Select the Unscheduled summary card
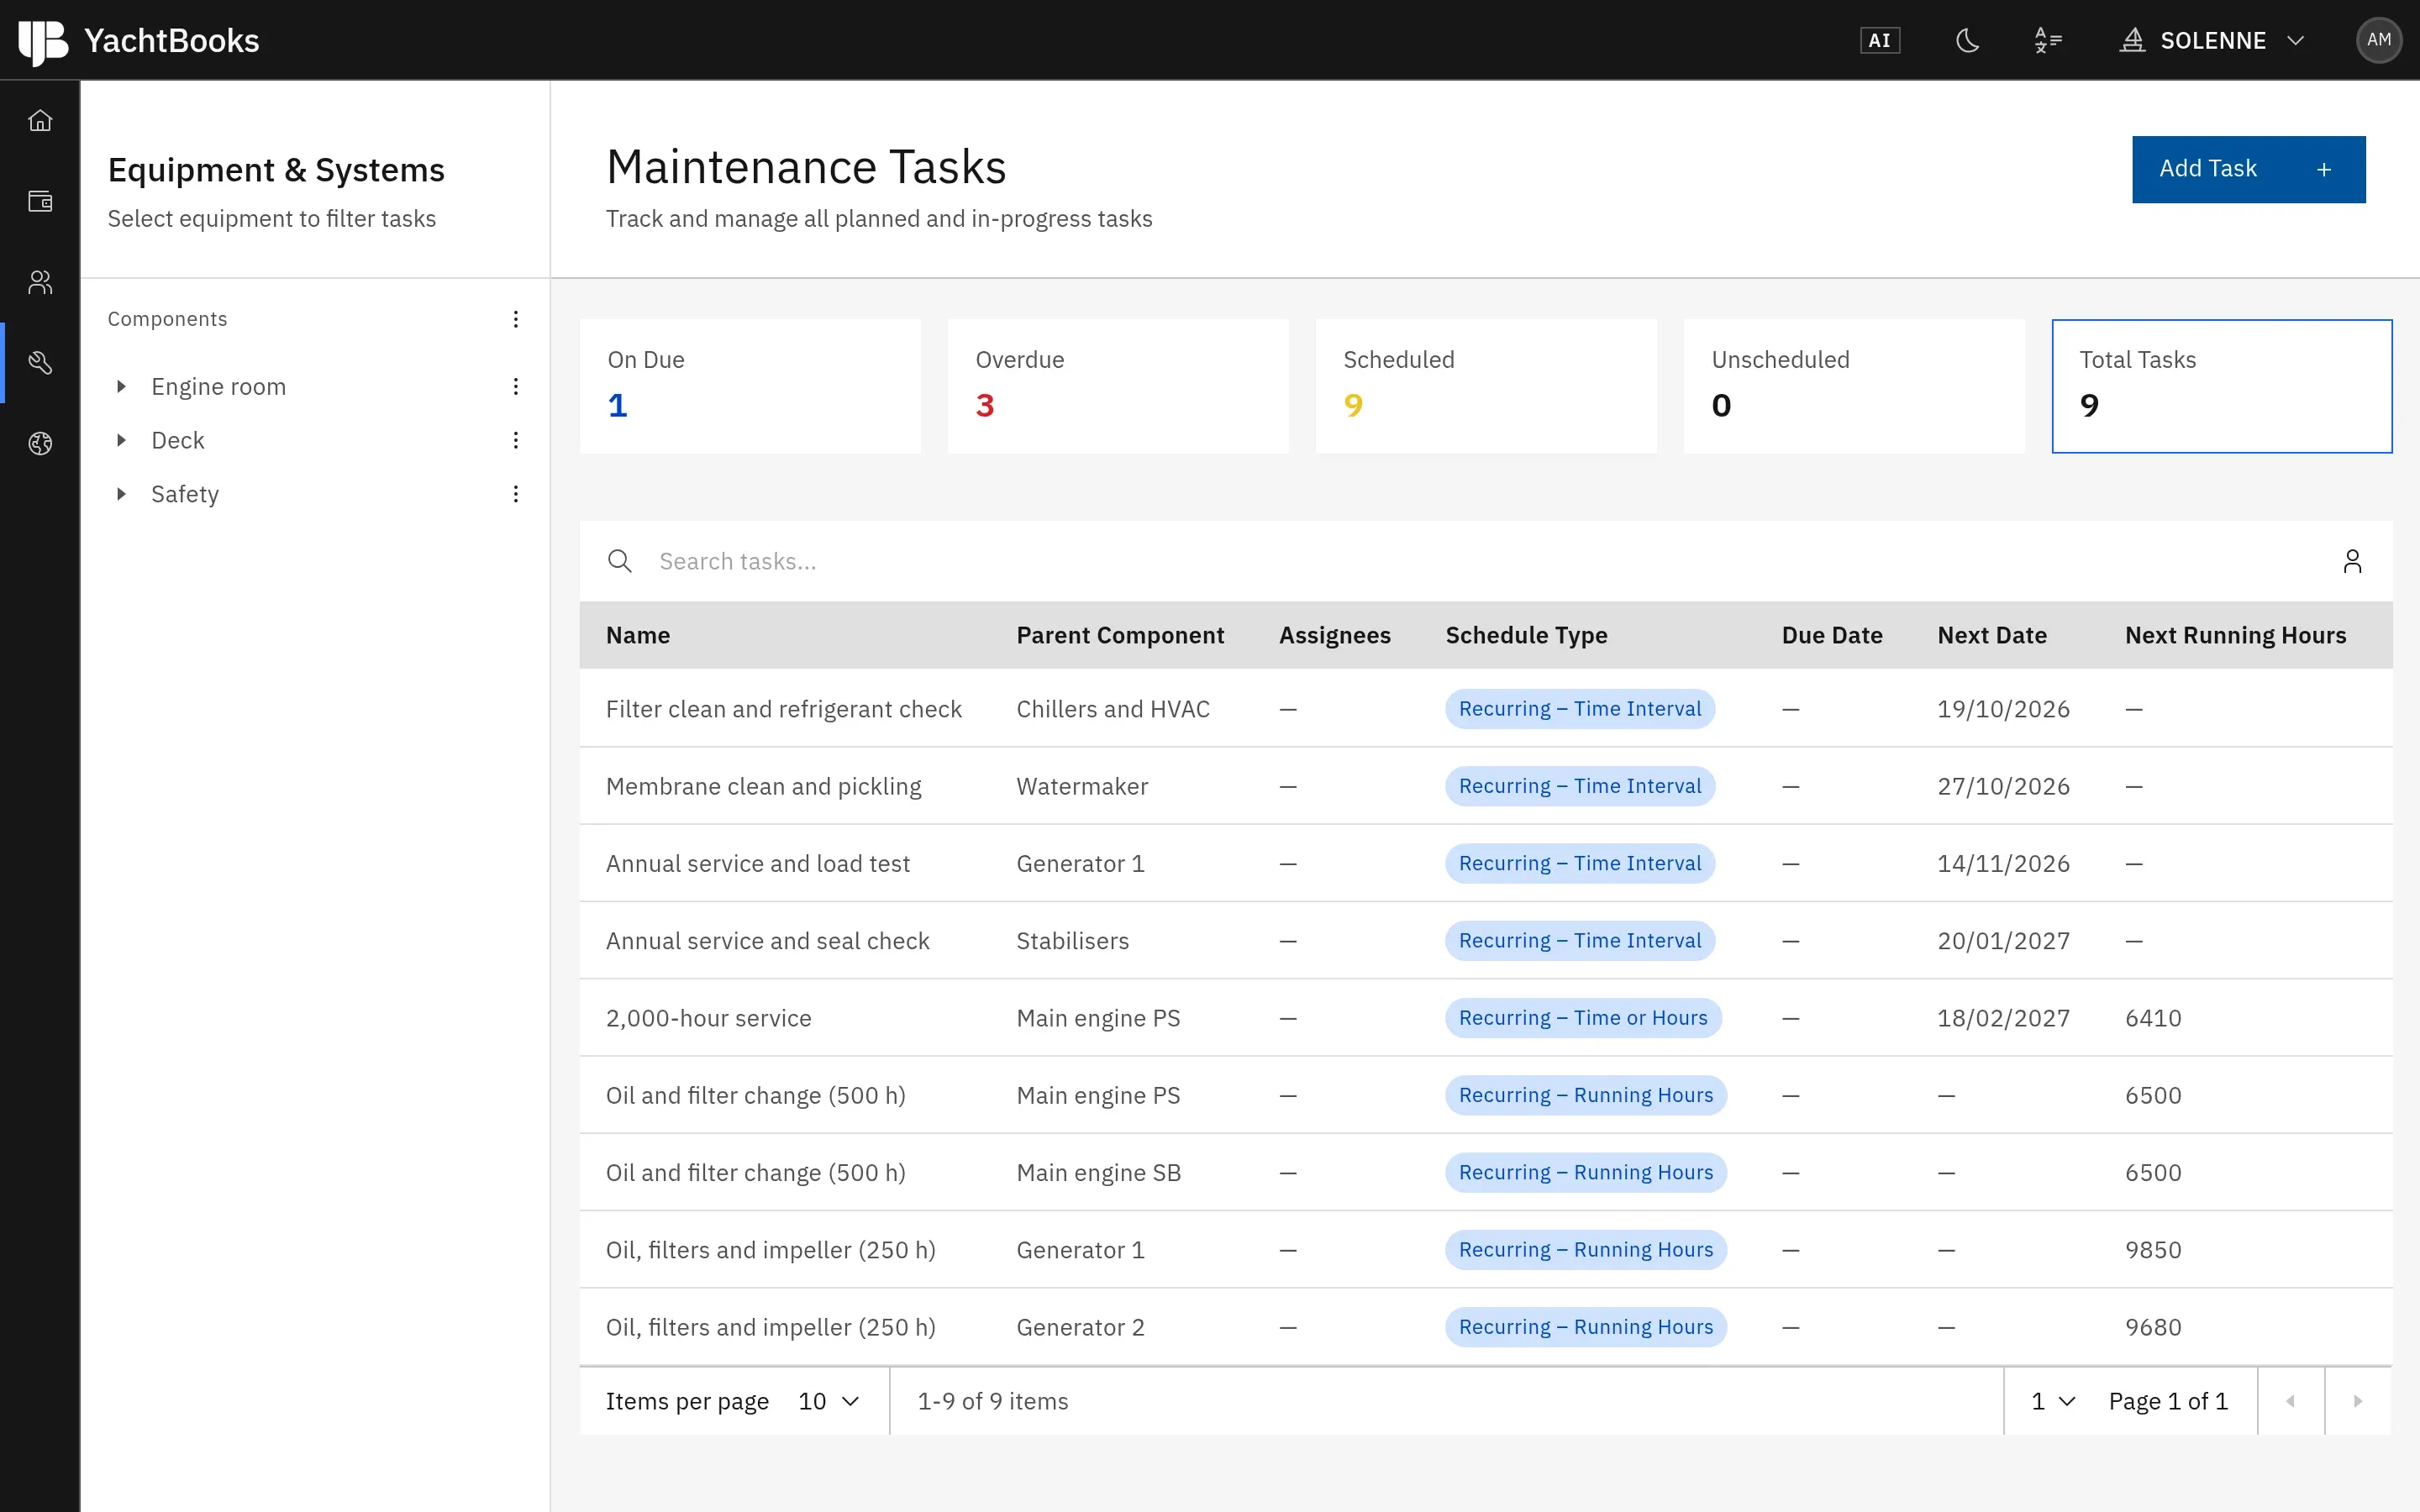Image resolution: width=2420 pixels, height=1512 pixels. coord(1854,386)
